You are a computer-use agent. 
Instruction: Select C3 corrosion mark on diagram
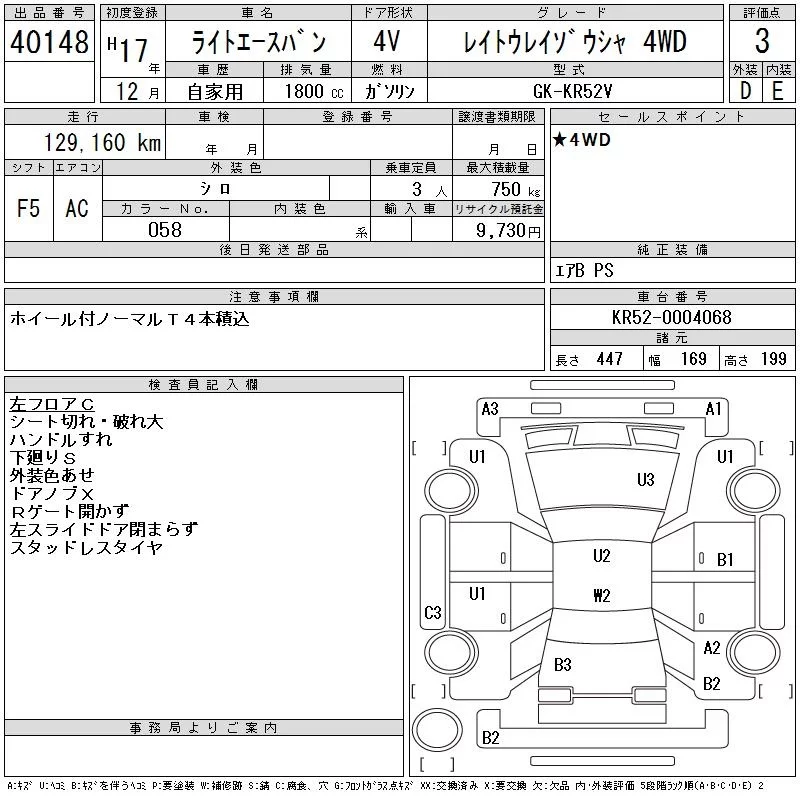point(433,612)
